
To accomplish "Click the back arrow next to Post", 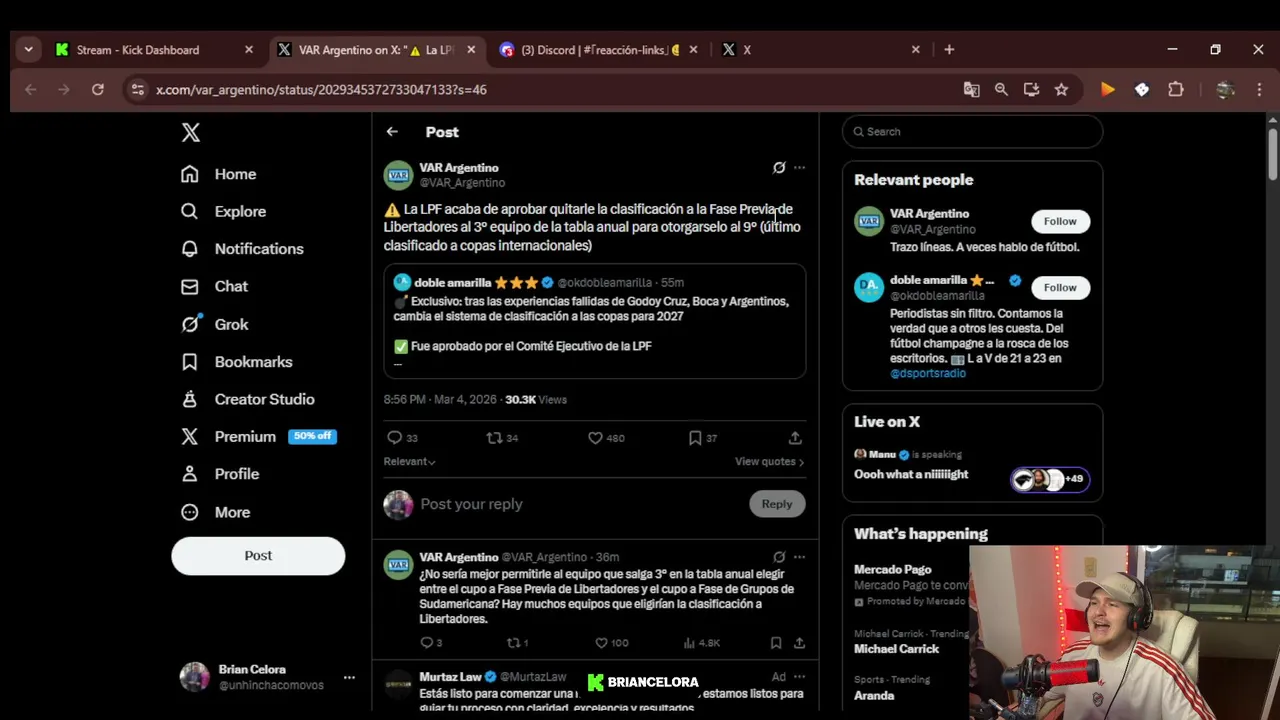I will tap(392, 132).
